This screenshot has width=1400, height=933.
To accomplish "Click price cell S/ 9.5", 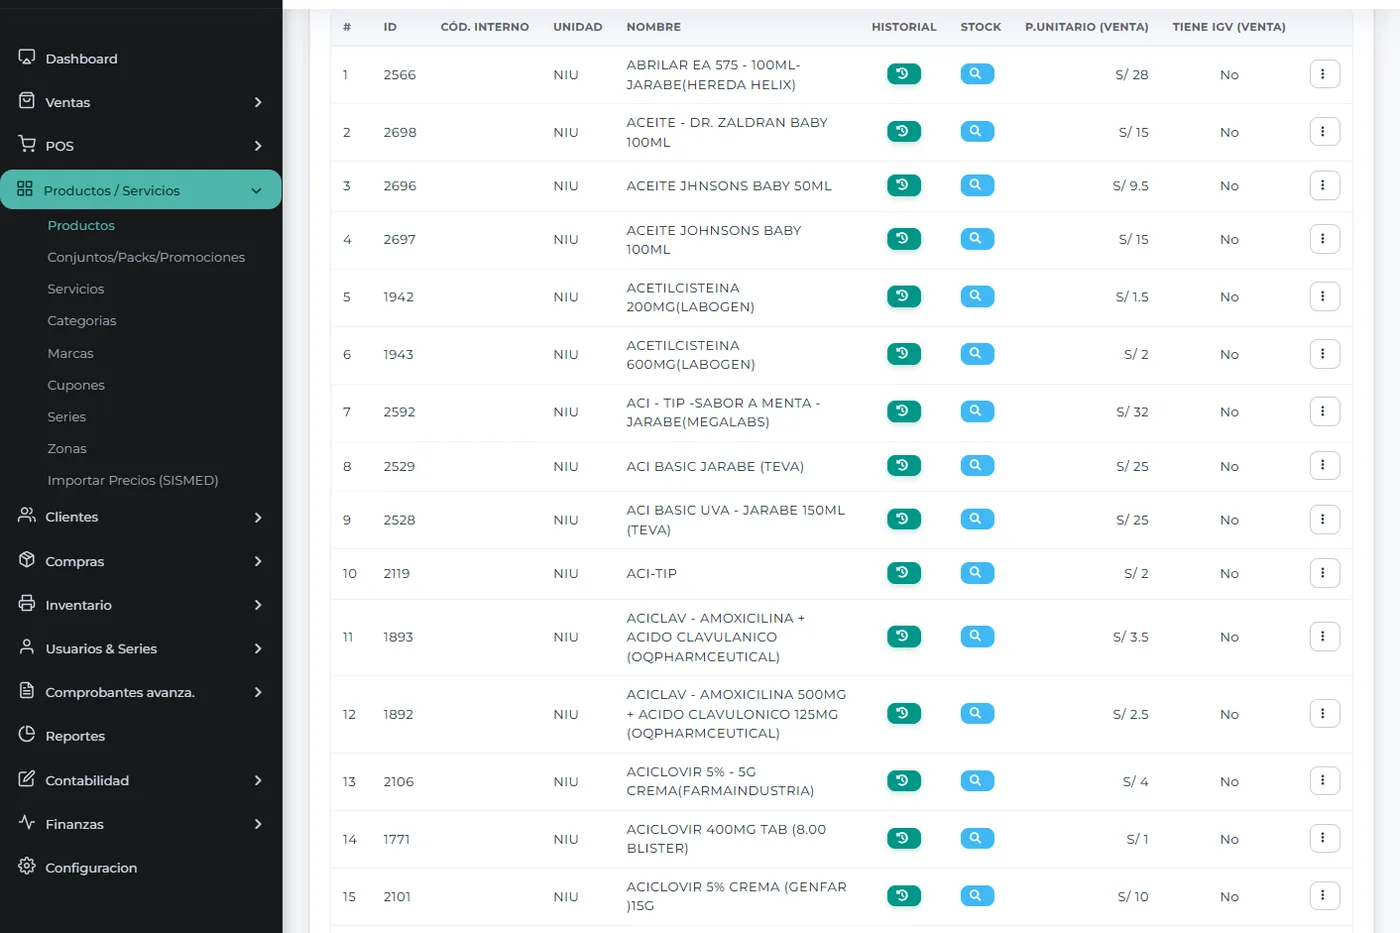I will coord(1130,186).
